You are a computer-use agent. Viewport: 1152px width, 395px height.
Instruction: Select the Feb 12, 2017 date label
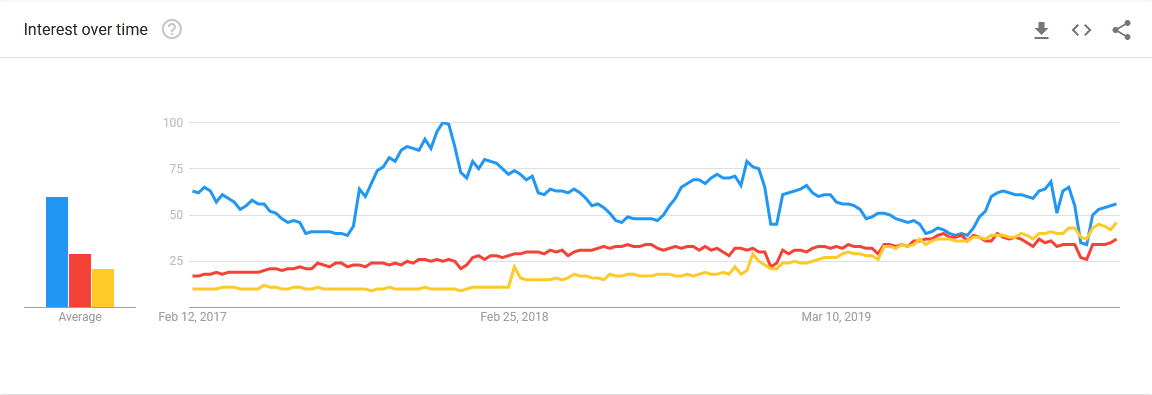click(192, 317)
